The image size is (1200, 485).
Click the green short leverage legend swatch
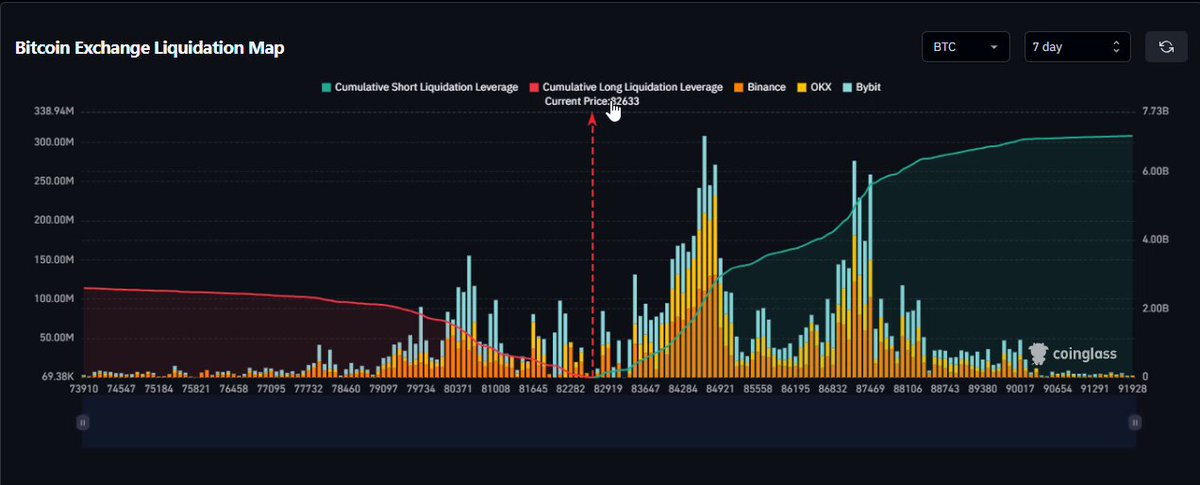point(325,87)
